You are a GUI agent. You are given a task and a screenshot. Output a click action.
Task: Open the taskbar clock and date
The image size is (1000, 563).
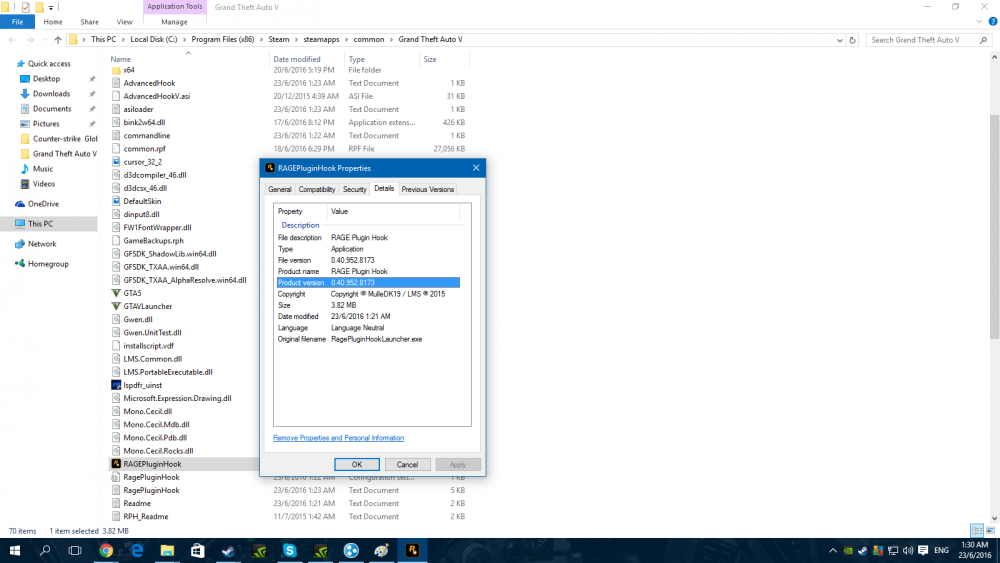coord(974,550)
